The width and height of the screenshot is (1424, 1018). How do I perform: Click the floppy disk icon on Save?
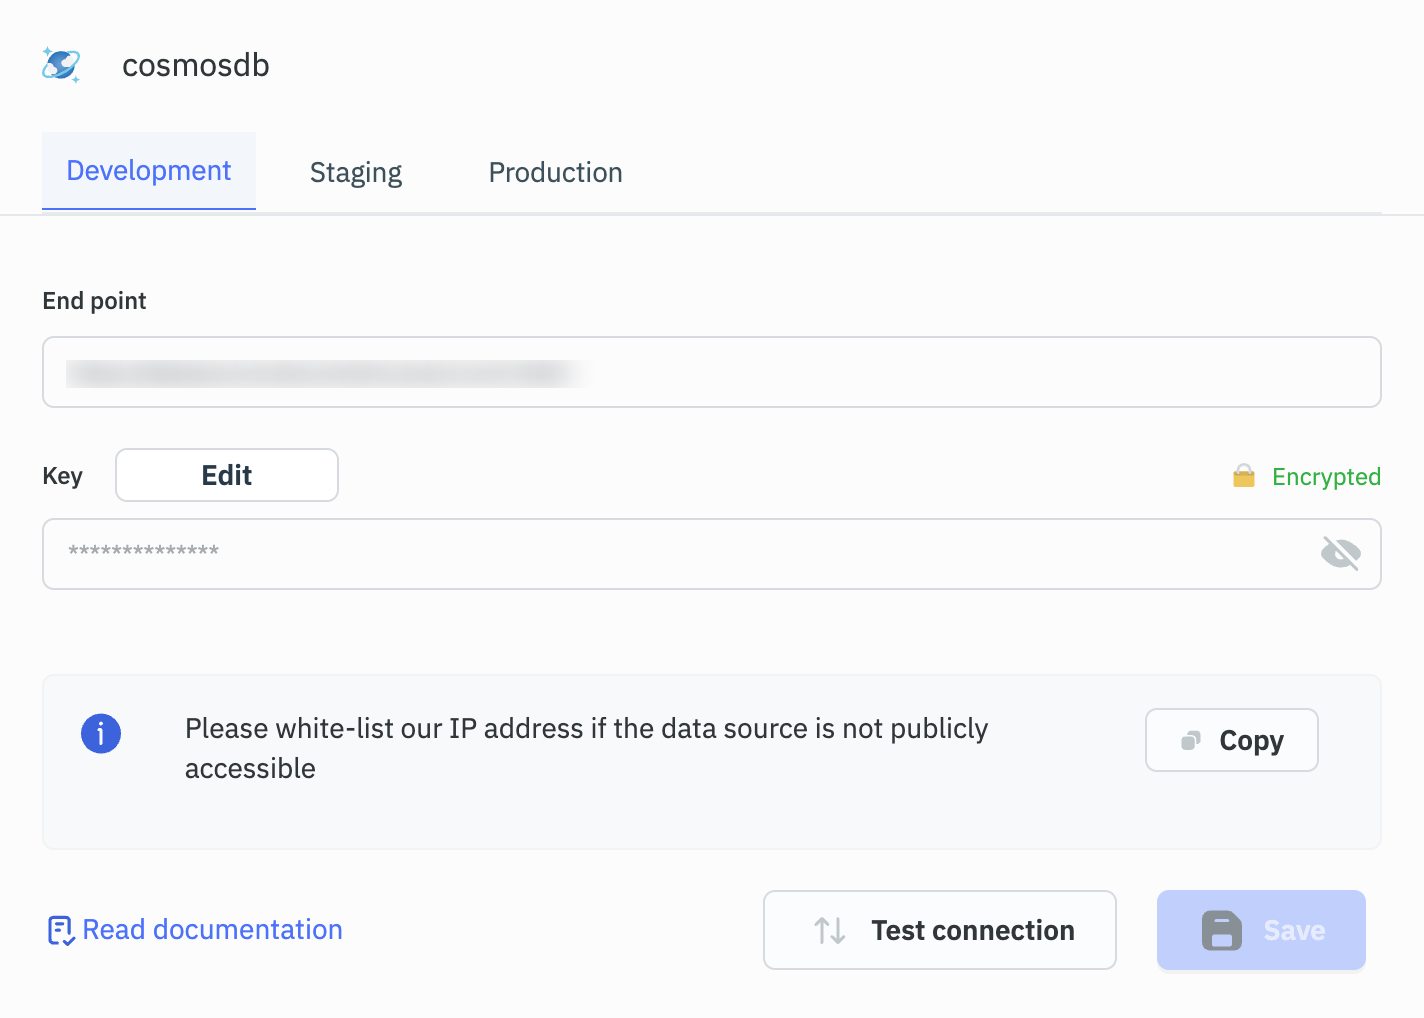click(1221, 931)
